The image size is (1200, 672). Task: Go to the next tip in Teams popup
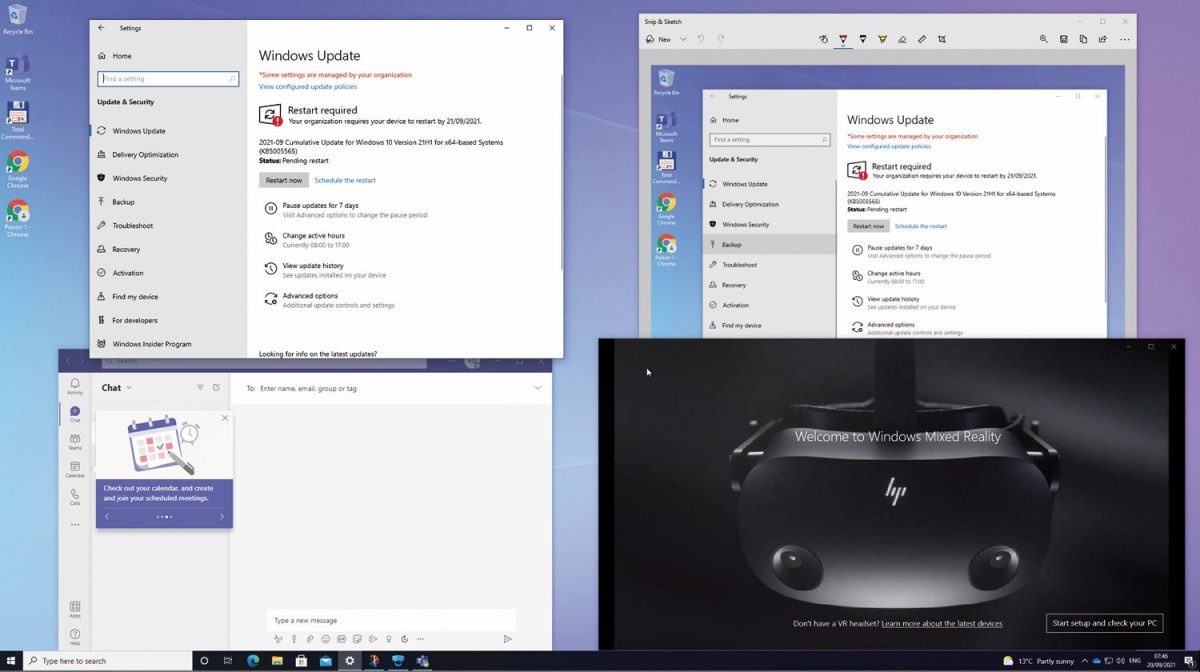(x=222, y=517)
